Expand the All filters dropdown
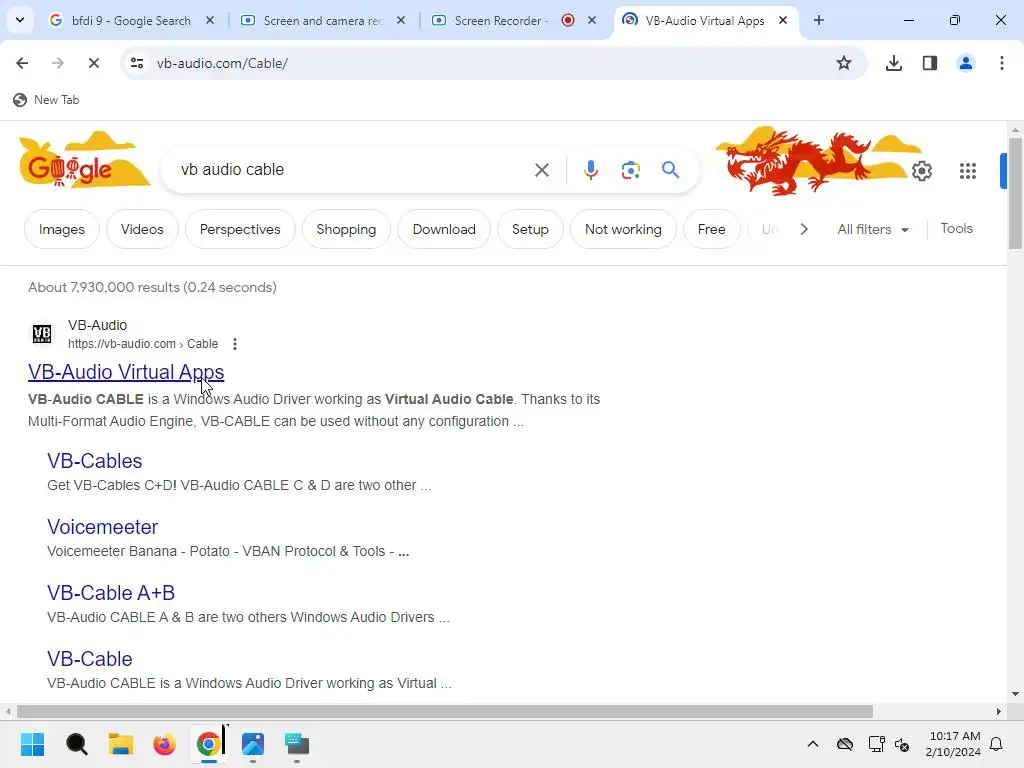1024x768 pixels. [873, 229]
